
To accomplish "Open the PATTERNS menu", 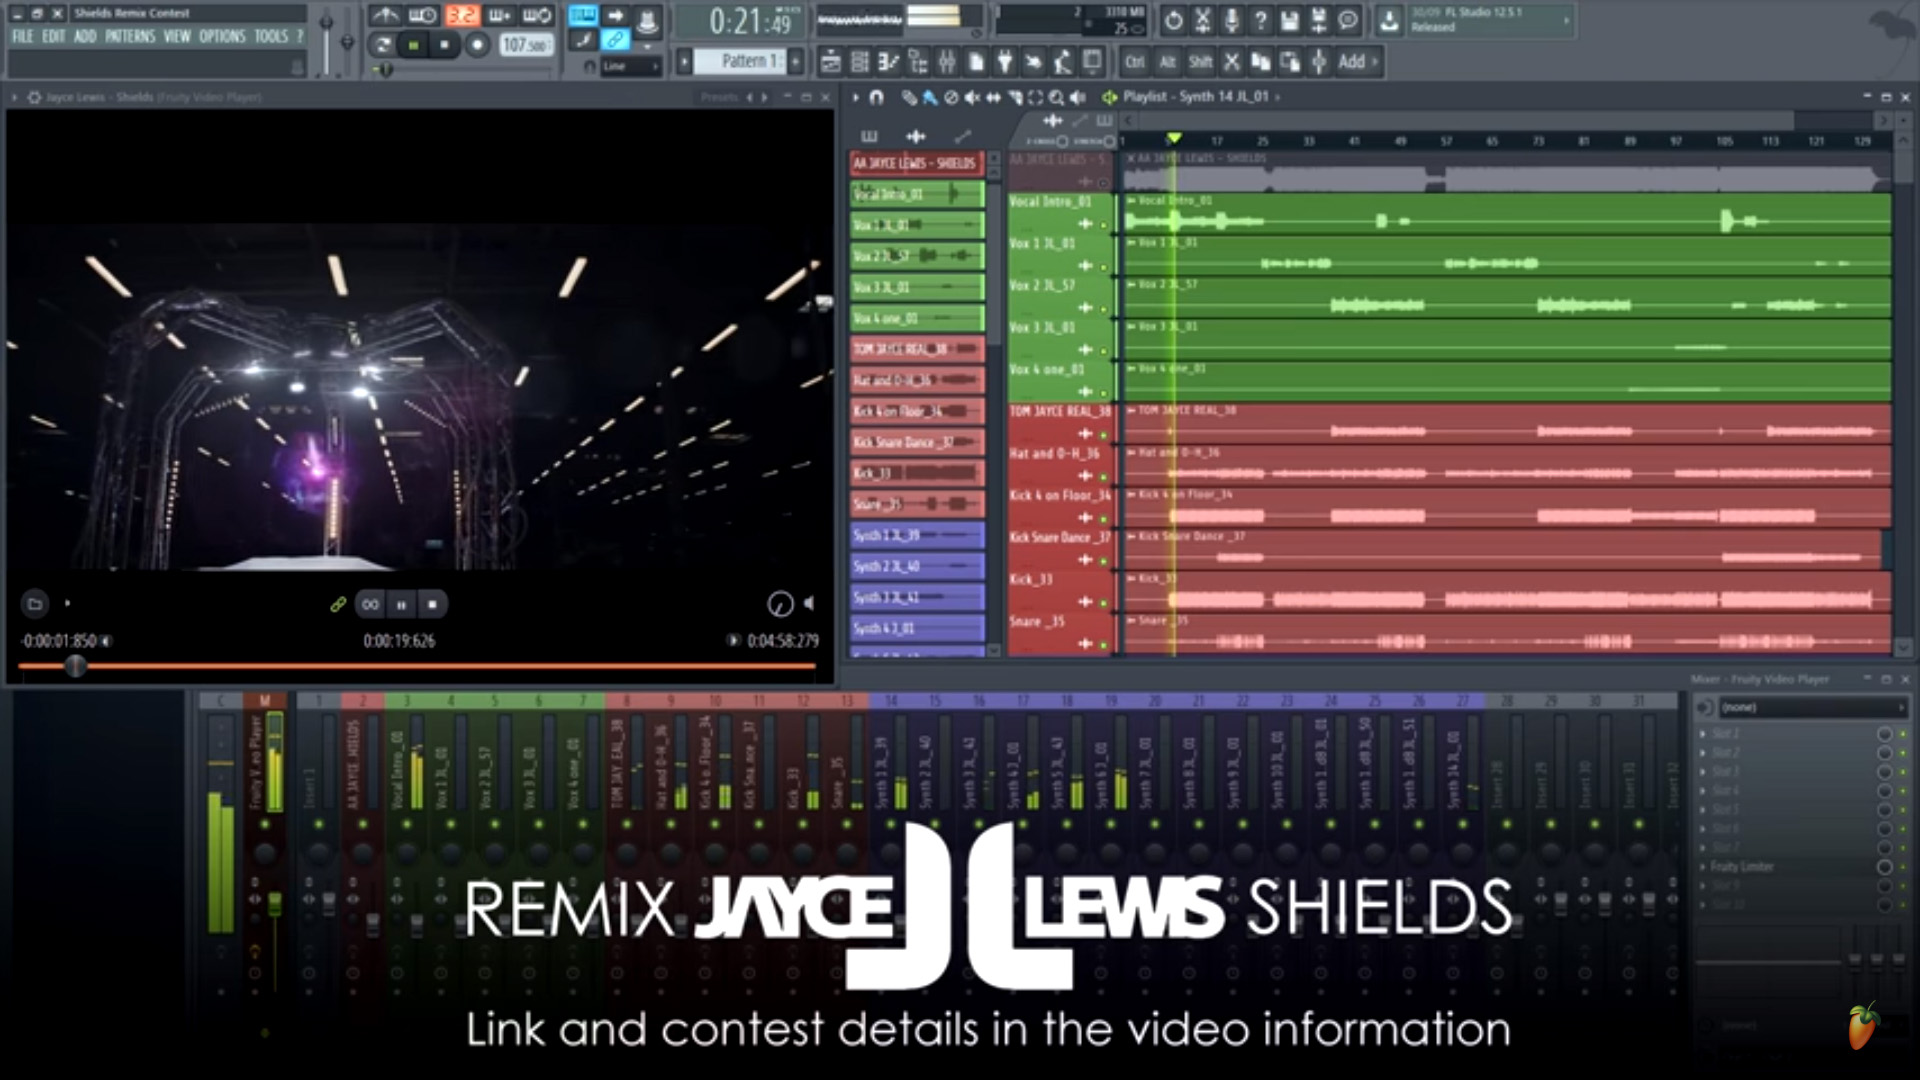I will 130,37.
